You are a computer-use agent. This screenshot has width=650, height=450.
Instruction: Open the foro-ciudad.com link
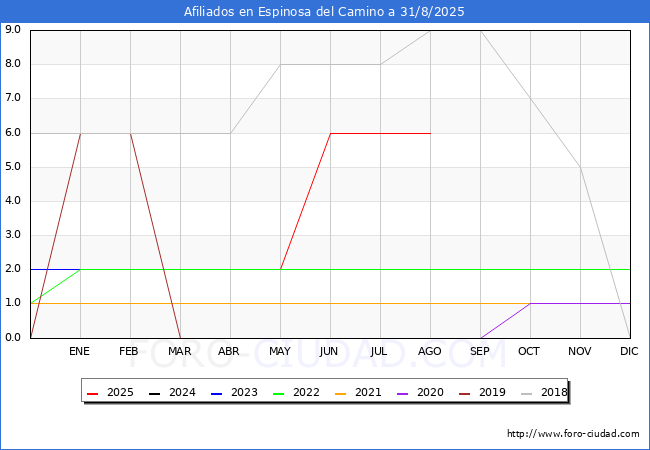(x=573, y=434)
